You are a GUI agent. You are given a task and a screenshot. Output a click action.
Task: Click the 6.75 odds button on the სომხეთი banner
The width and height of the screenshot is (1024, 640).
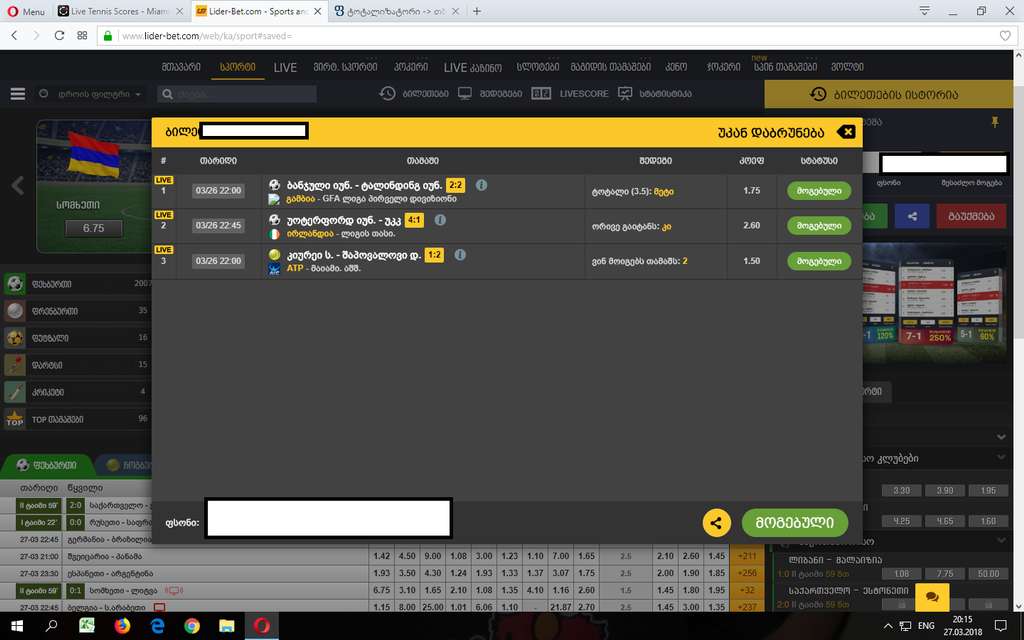[93, 229]
